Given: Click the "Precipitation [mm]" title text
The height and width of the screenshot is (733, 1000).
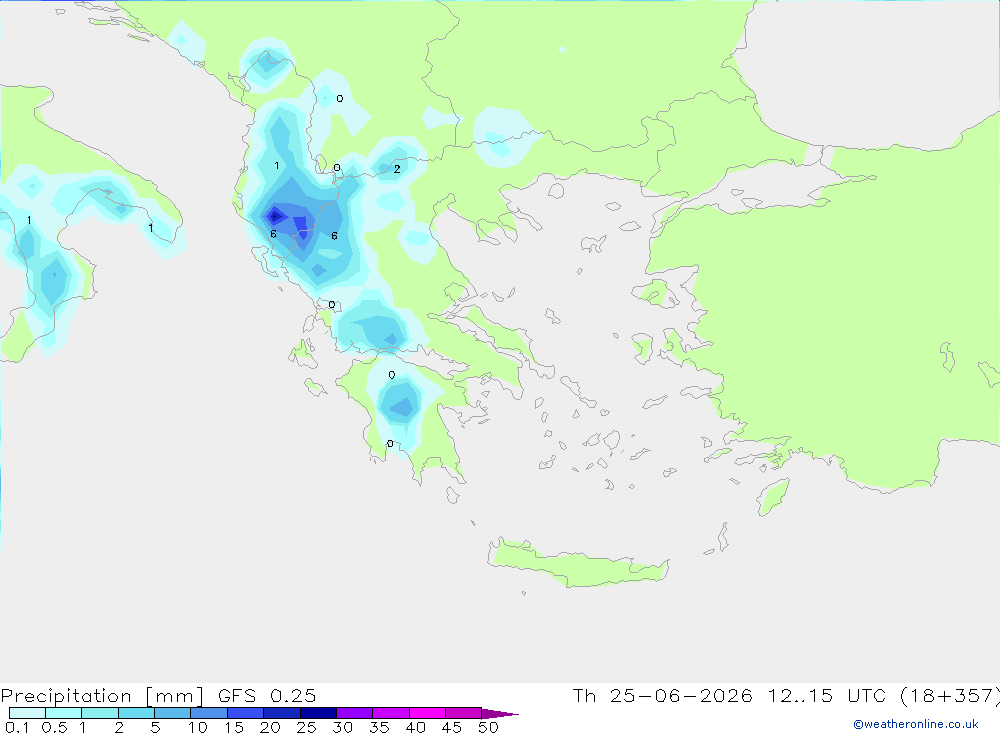Looking at the screenshot, I should (x=102, y=695).
